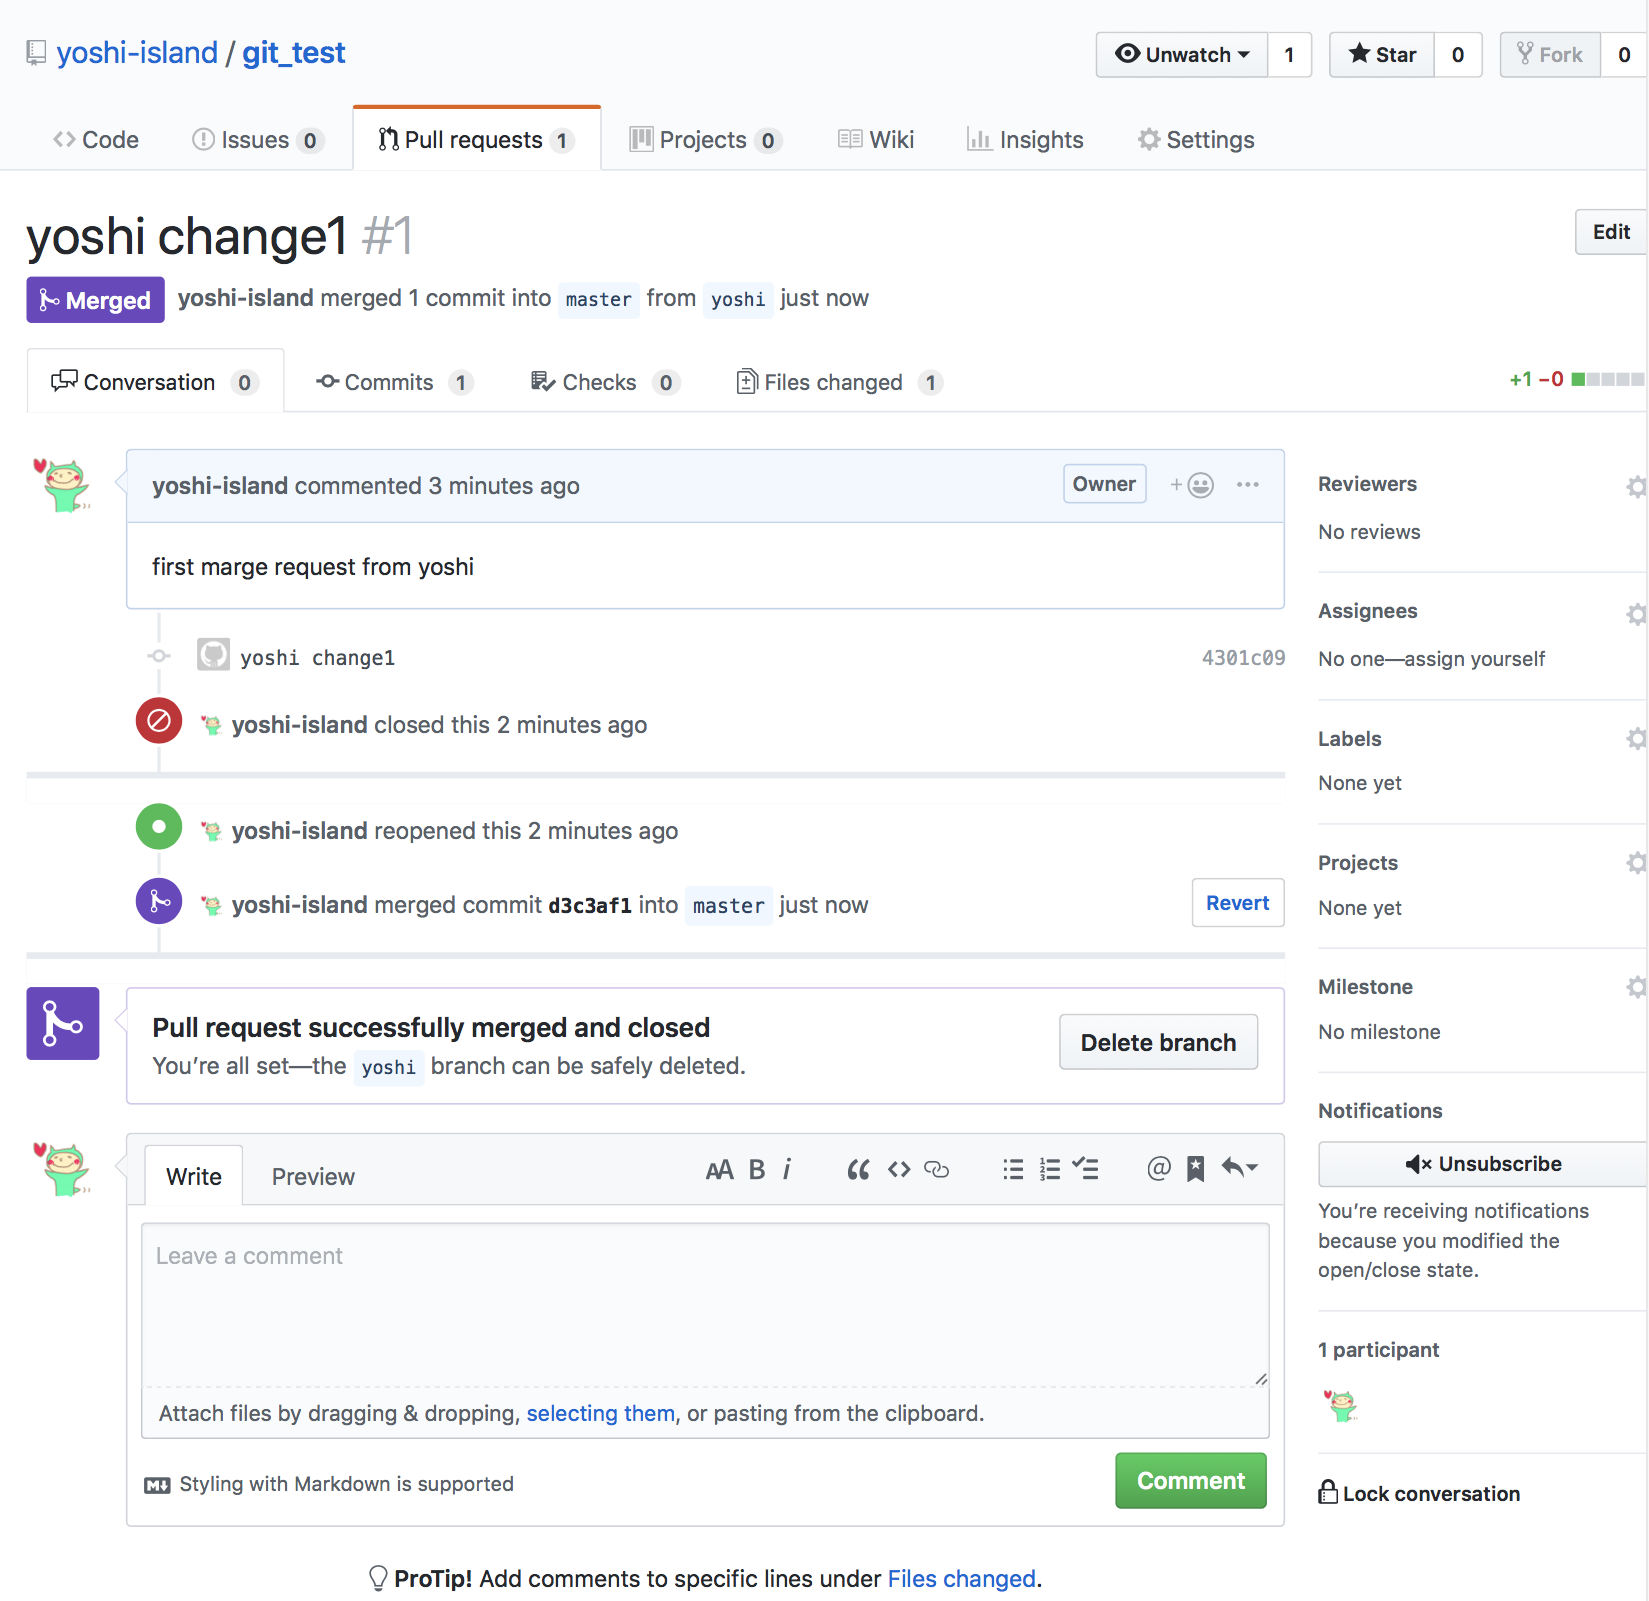Click the commit author avatar for yoshi change1
Image resolution: width=1649 pixels, height=1601 pixels.
tap(213, 655)
